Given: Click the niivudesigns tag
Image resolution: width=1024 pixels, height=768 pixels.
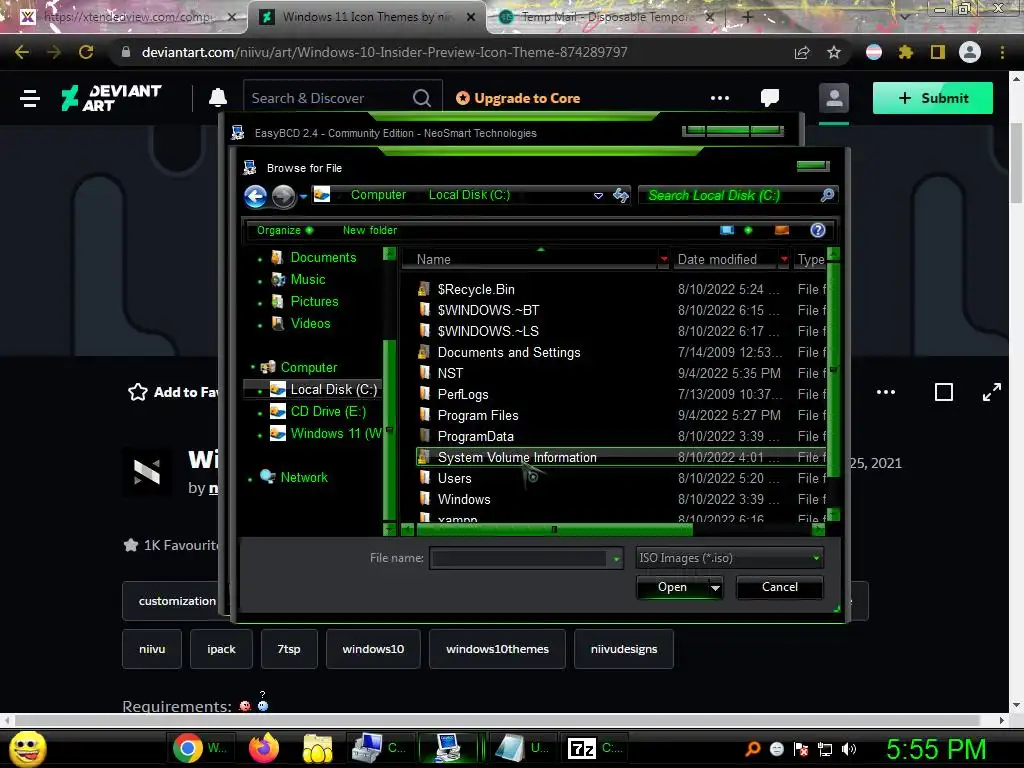Looking at the screenshot, I should click(624, 649).
